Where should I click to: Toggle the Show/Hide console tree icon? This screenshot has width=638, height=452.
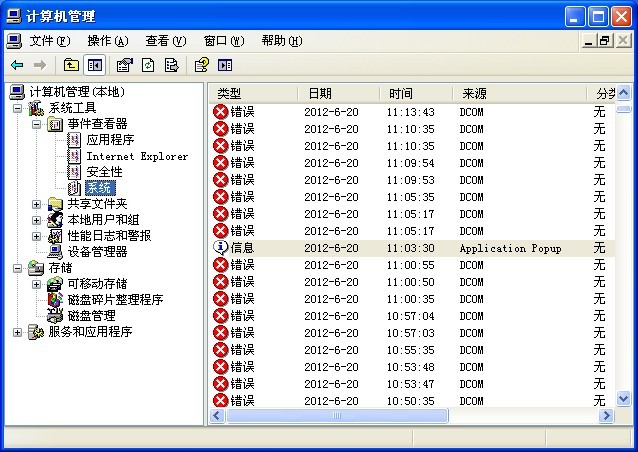click(x=94, y=65)
